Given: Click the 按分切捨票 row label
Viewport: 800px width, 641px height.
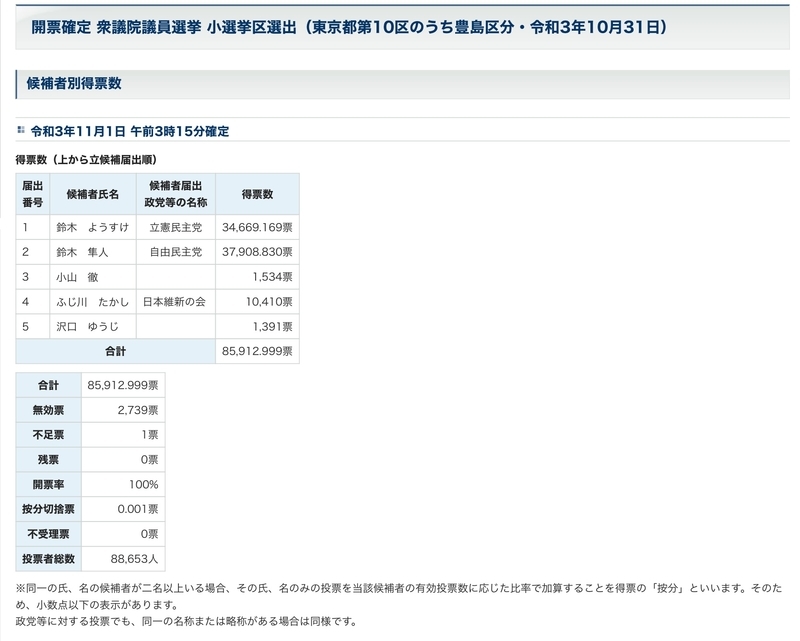Looking at the screenshot, I should [x=48, y=509].
